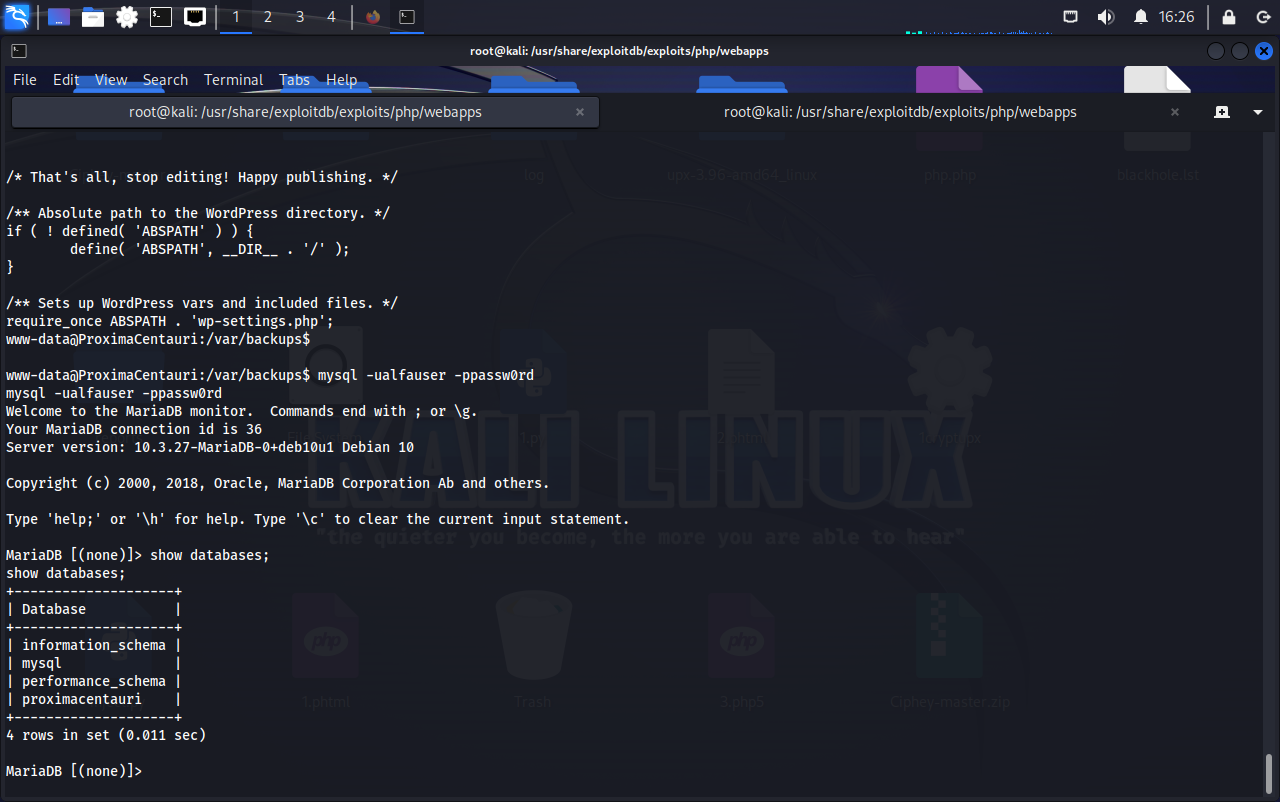1280x802 pixels.
Task: Open the tab list dropdown arrow
Action: (1258, 112)
